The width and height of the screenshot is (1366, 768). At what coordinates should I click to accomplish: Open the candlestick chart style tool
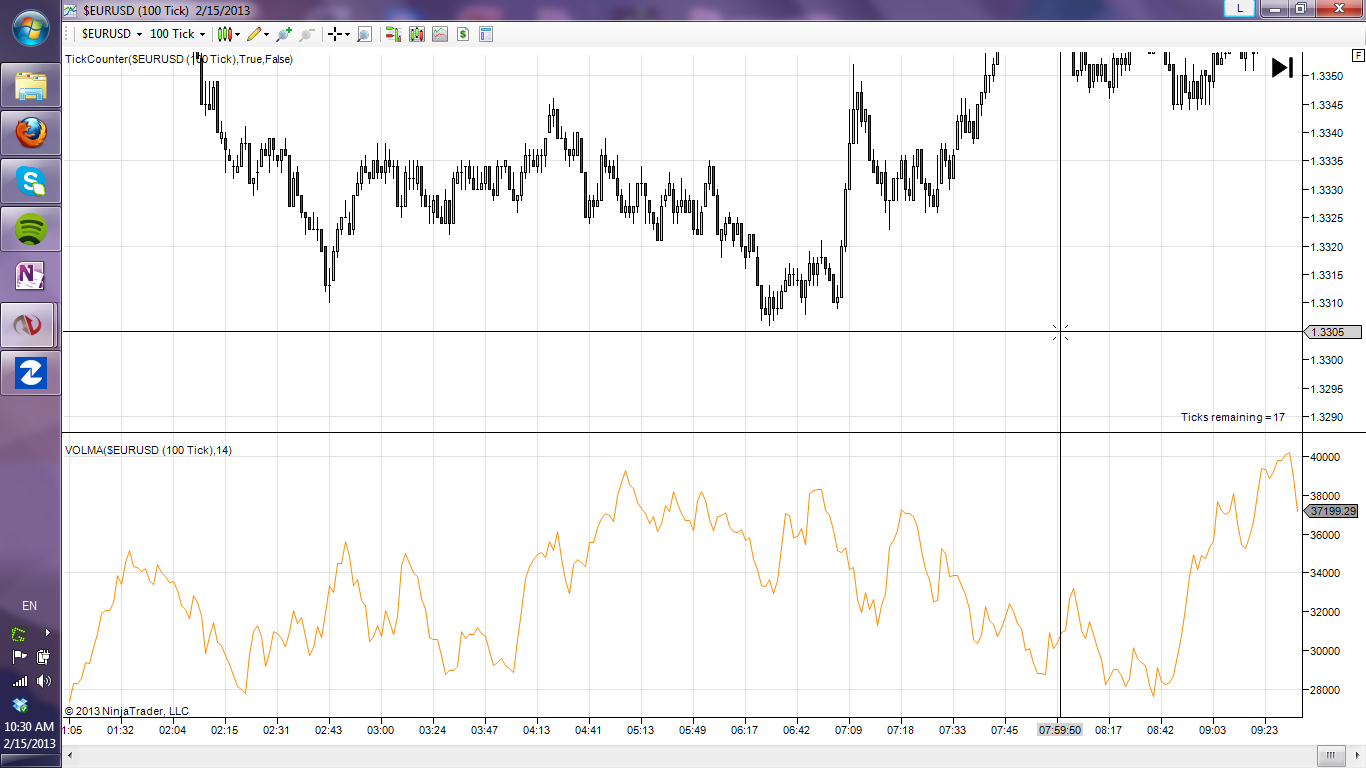225,34
